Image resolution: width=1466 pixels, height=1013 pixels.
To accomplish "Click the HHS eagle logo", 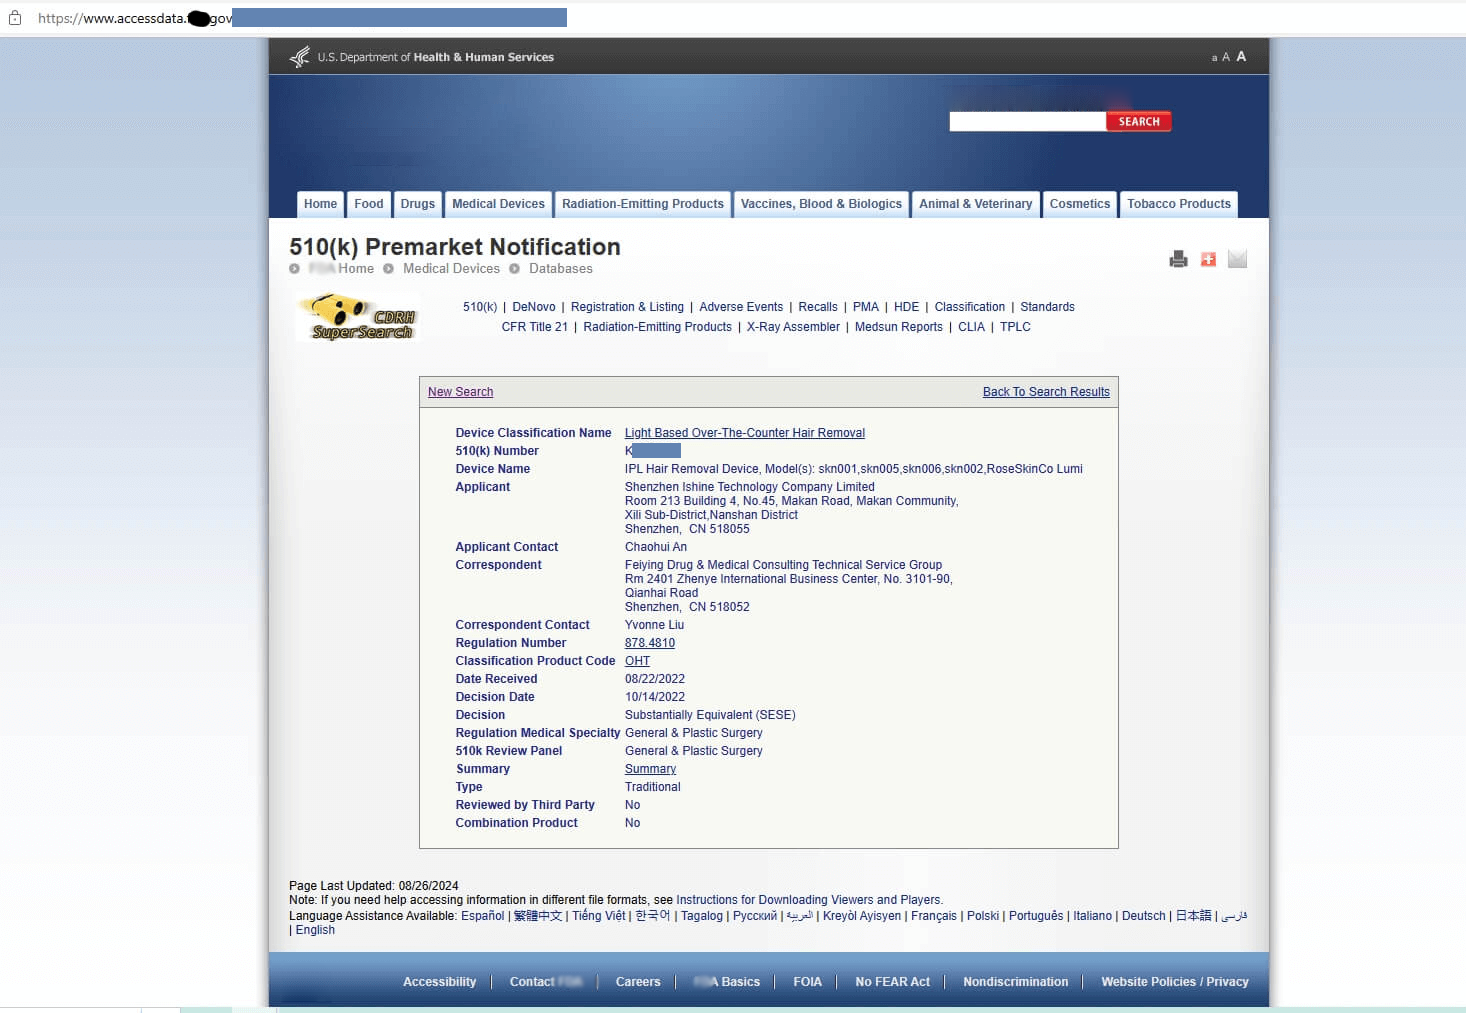I will coord(299,57).
